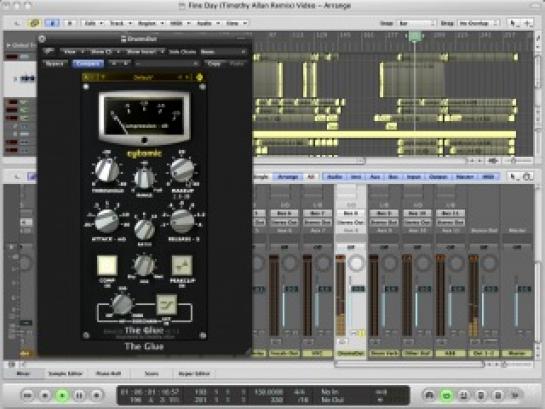This screenshot has height=409, width=545.
Task: Toggle the blue Catch playhead icon
Action: [52, 23]
